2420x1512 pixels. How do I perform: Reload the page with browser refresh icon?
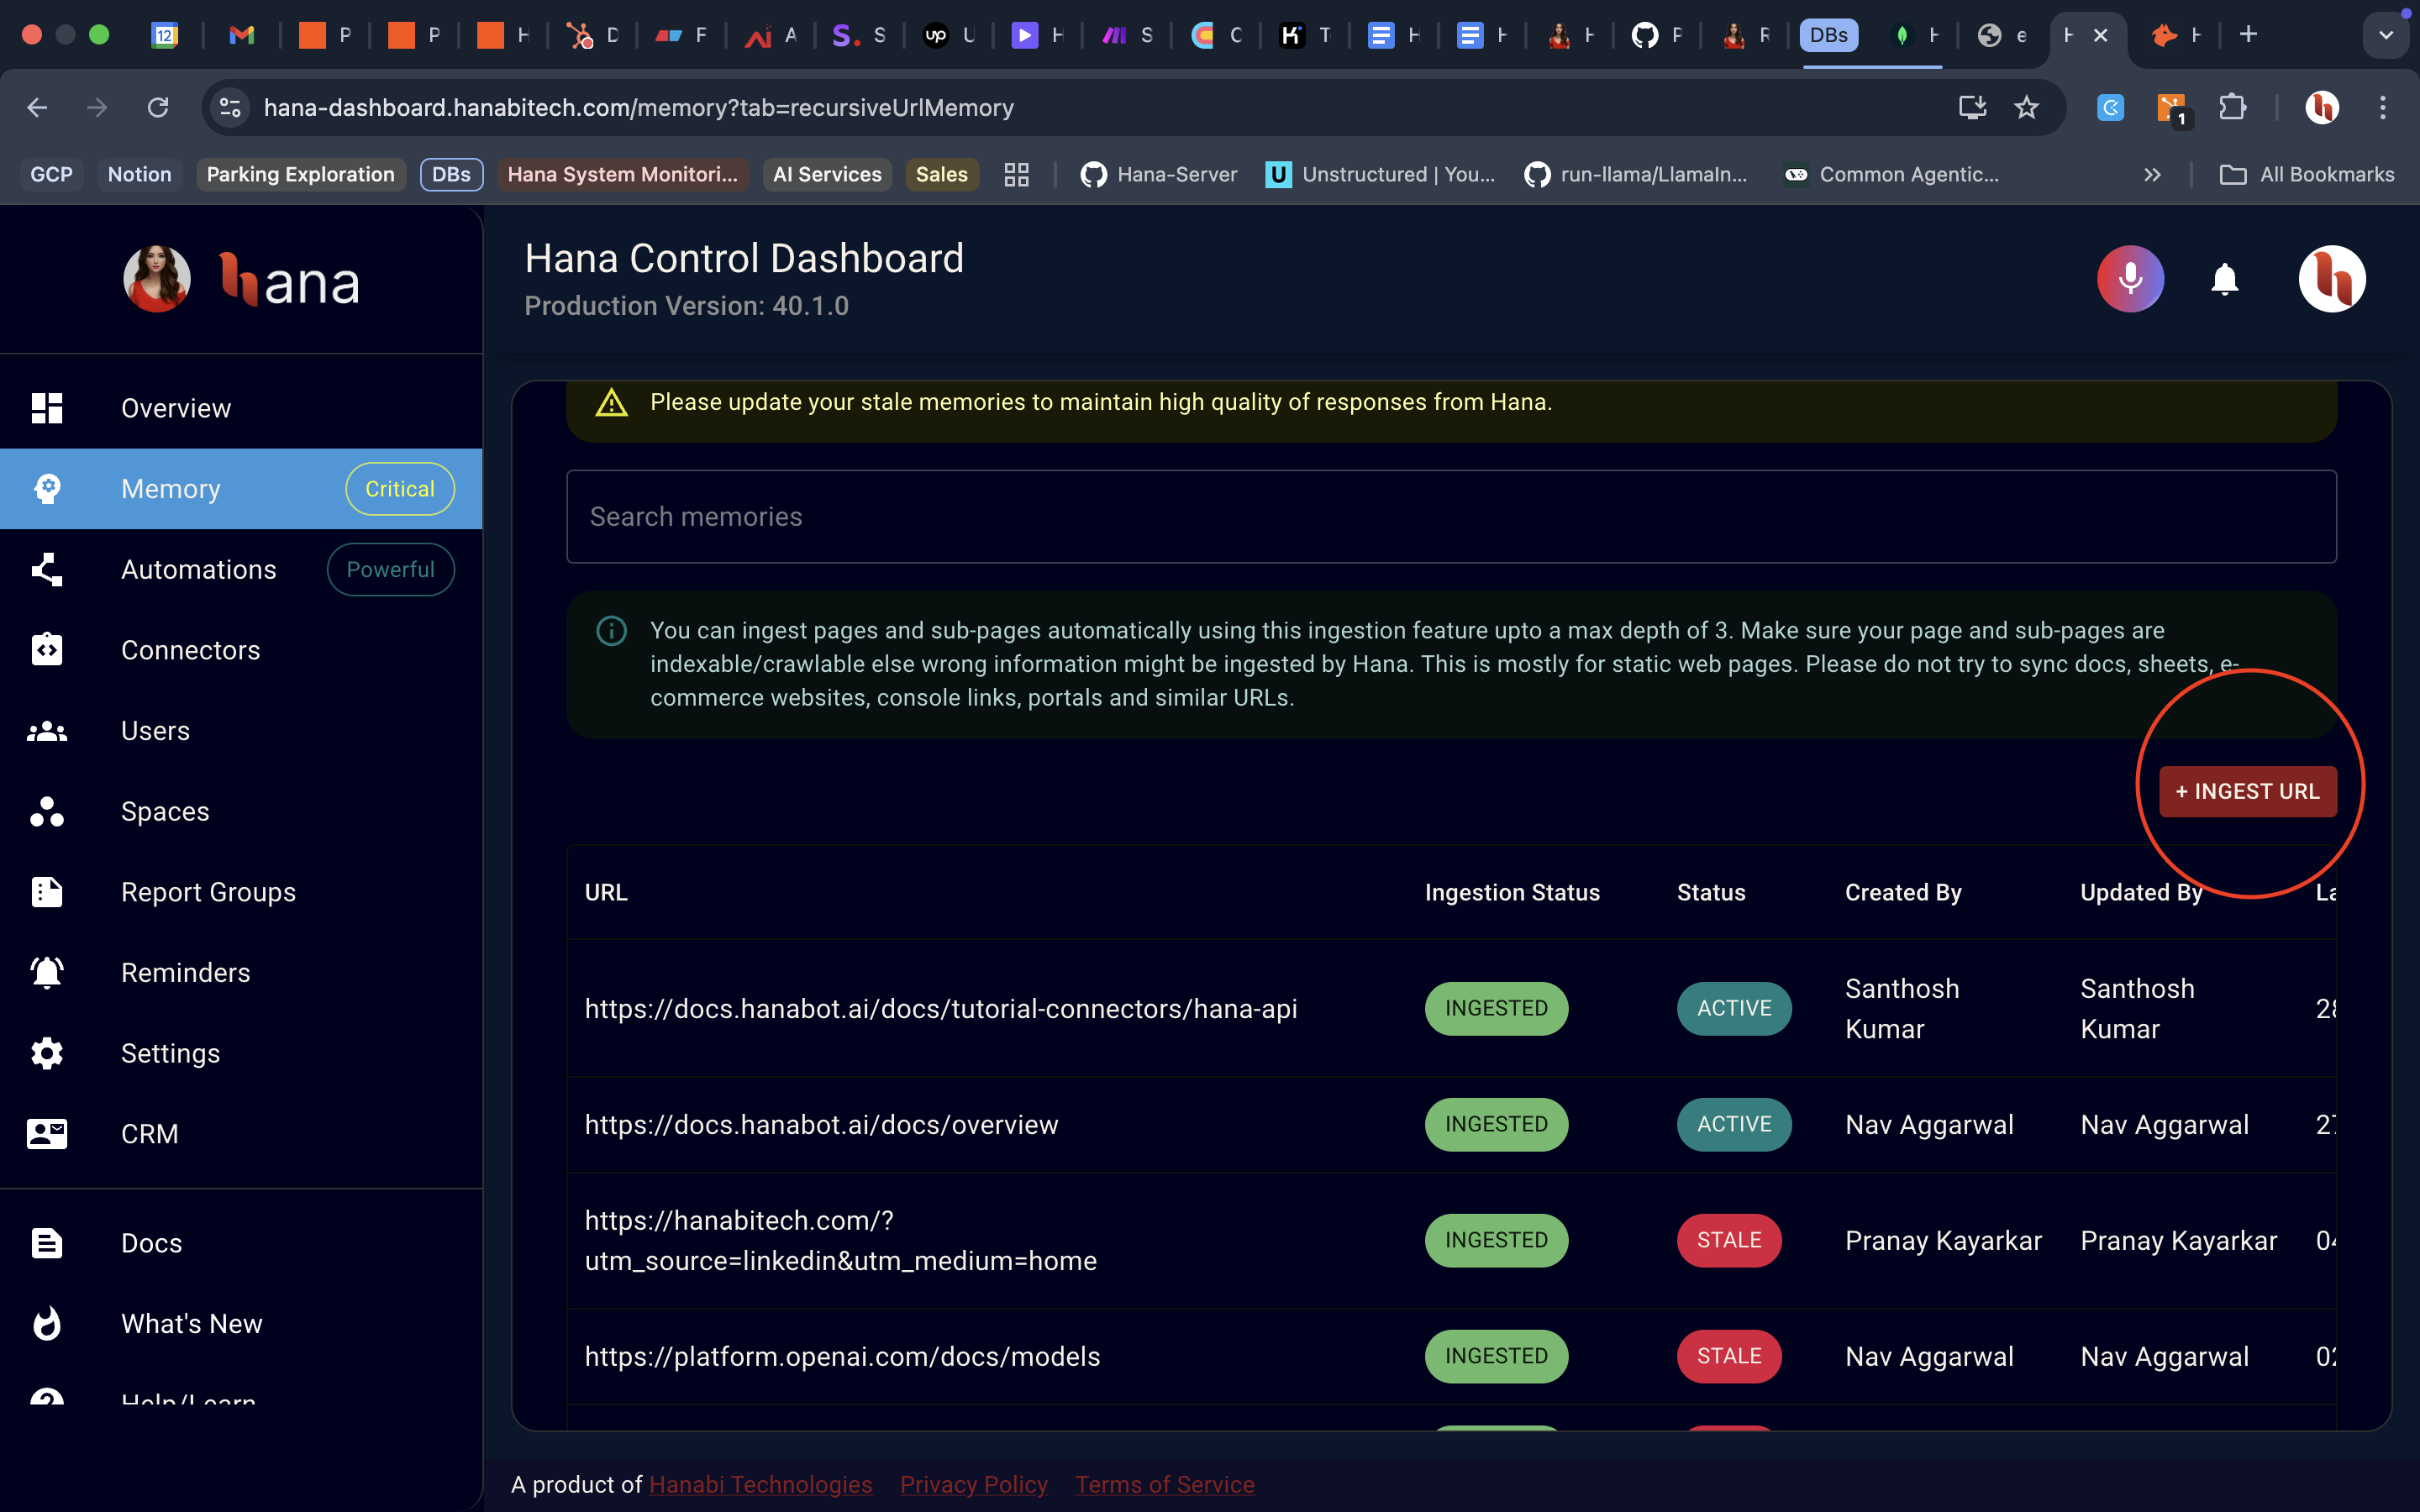pos(158,107)
